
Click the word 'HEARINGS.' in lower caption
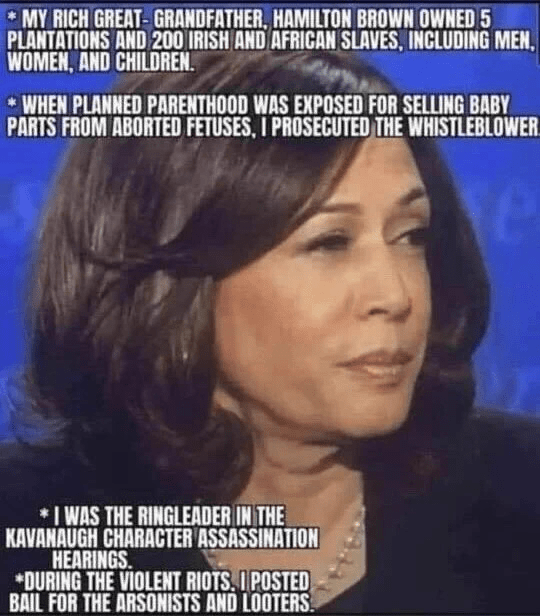click(x=91, y=560)
